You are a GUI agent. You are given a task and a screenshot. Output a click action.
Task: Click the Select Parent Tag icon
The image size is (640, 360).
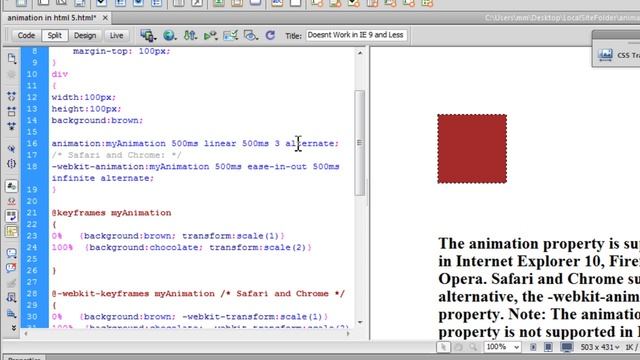point(11,149)
